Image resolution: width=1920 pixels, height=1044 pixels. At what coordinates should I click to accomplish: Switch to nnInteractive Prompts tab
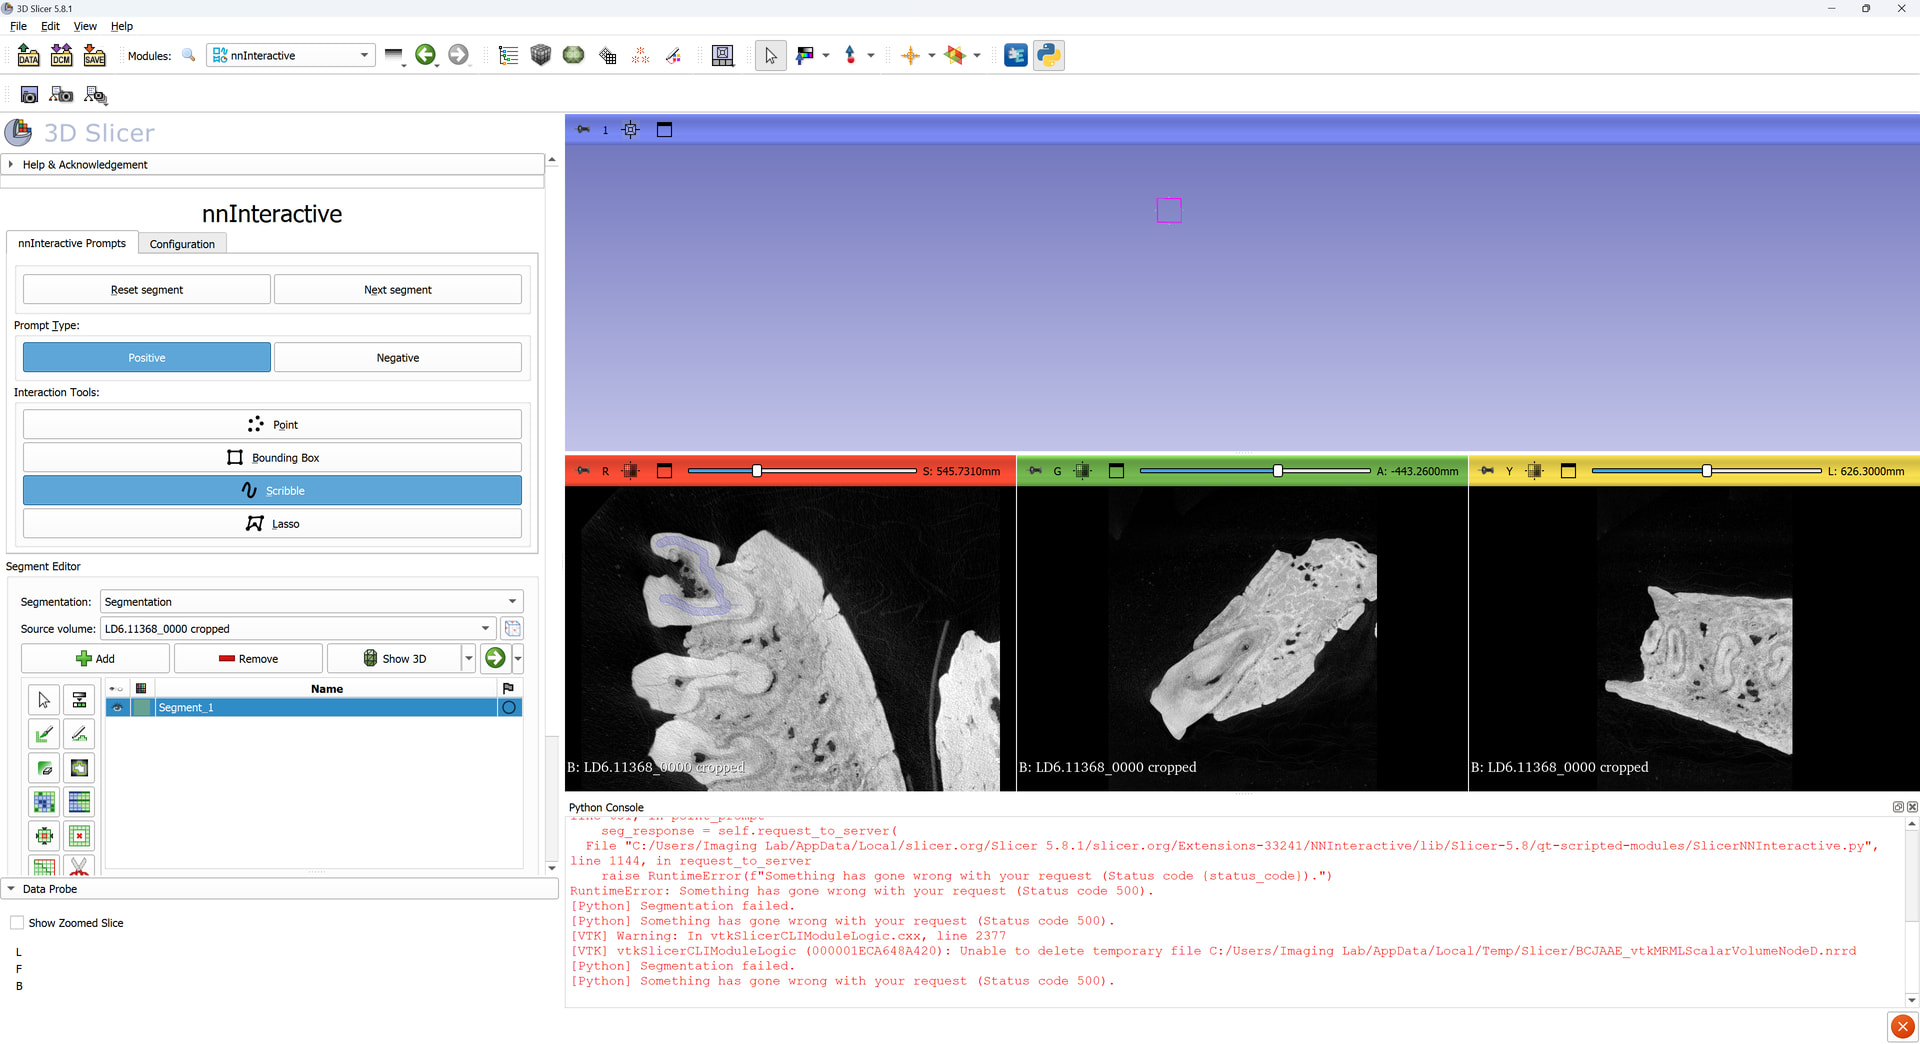point(72,243)
